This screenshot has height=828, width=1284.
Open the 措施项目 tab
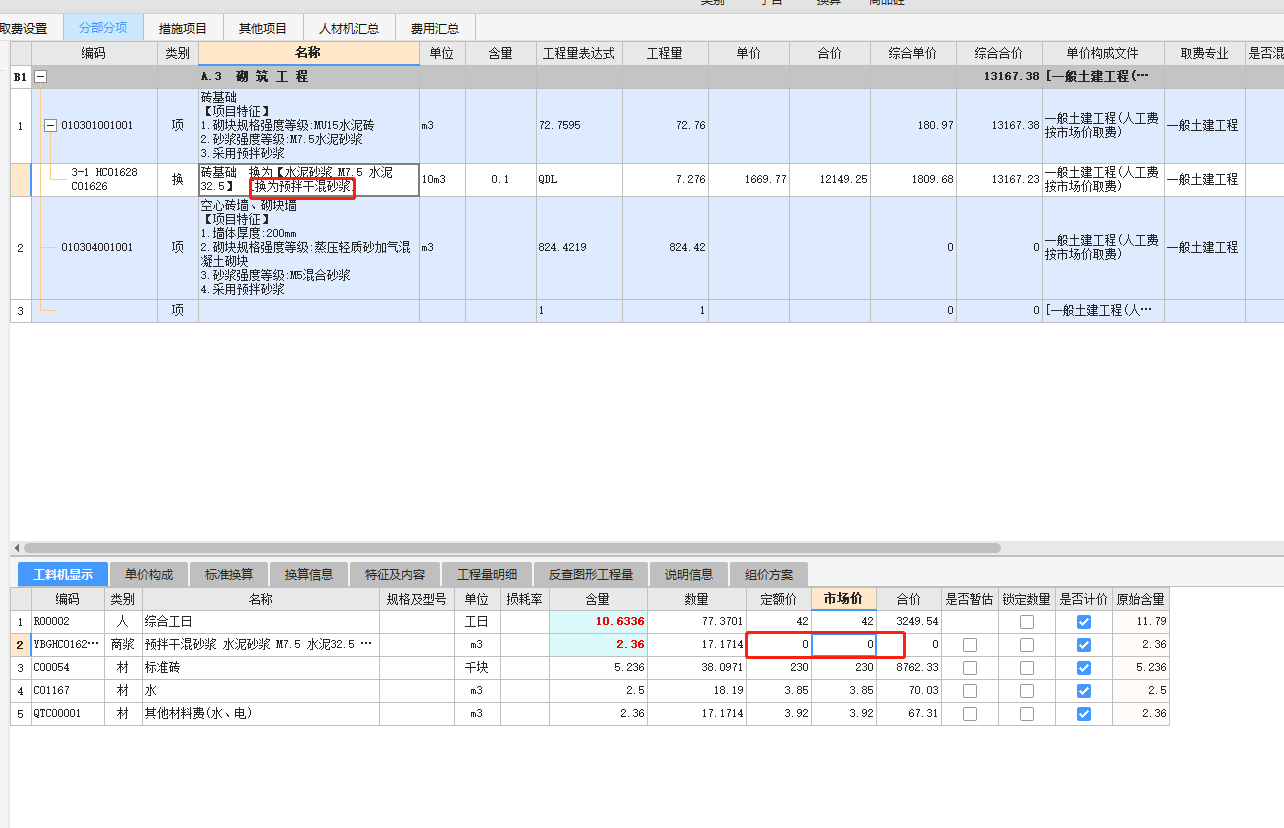pyautogui.click(x=183, y=28)
